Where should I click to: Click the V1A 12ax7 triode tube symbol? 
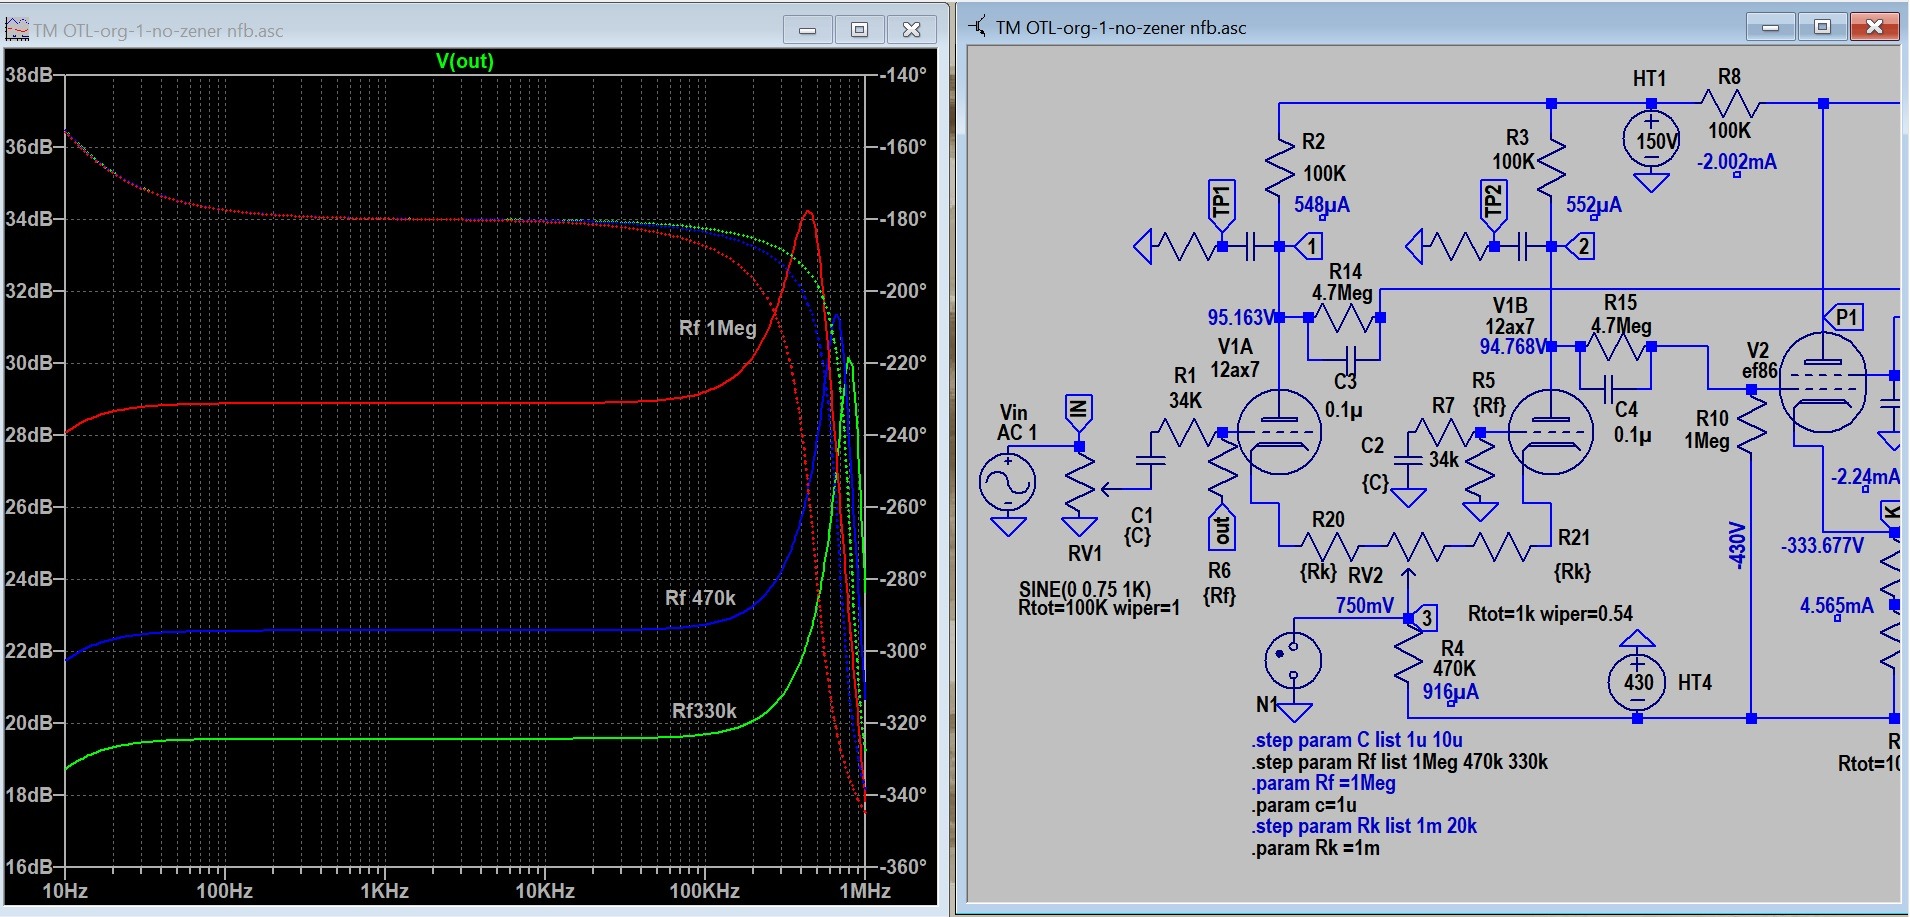(1279, 432)
